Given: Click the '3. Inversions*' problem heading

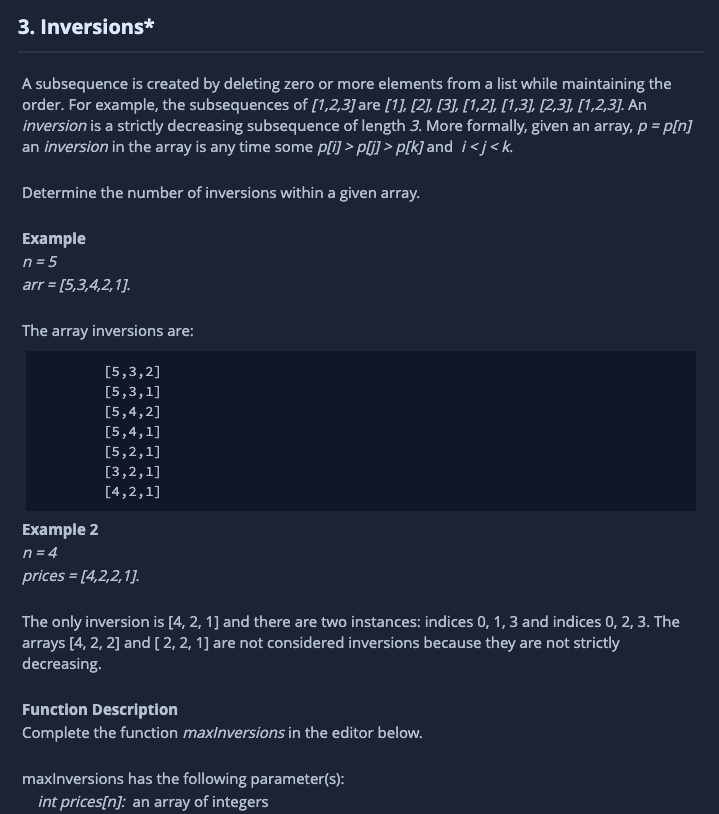Looking at the screenshot, I should [x=86, y=27].
